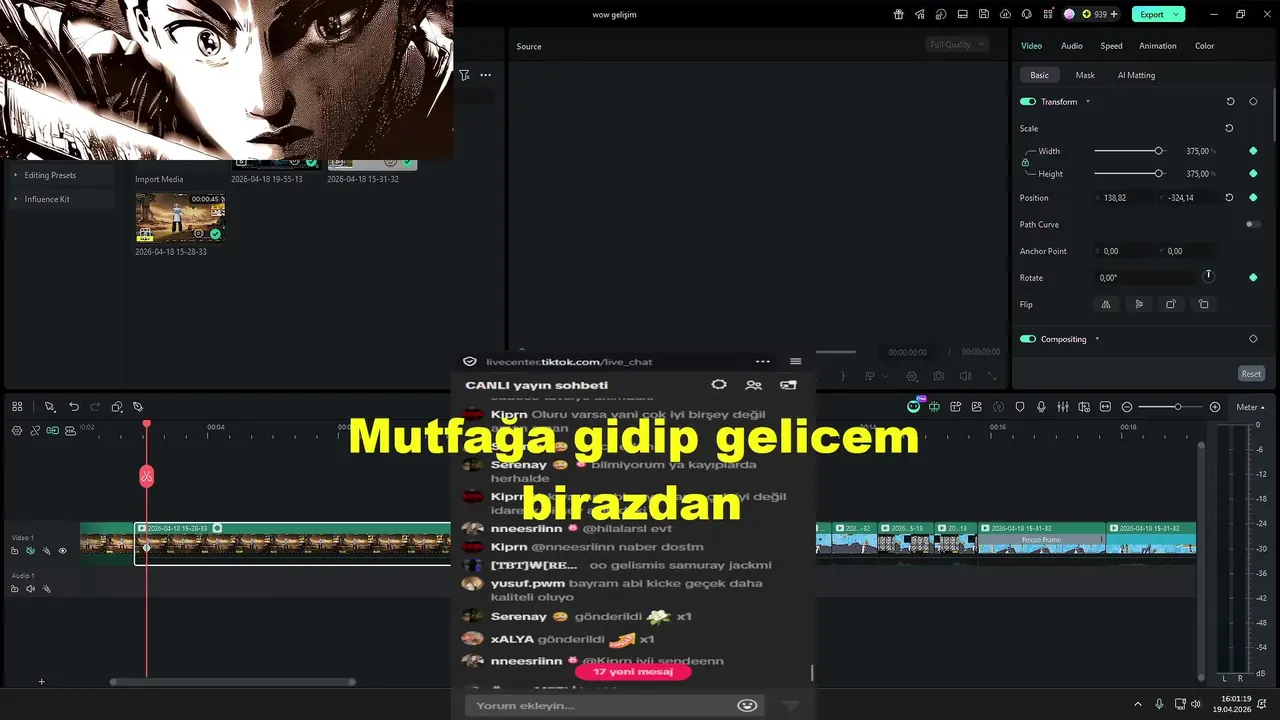Expand the Compositing section arrow

tap(1097, 339)
